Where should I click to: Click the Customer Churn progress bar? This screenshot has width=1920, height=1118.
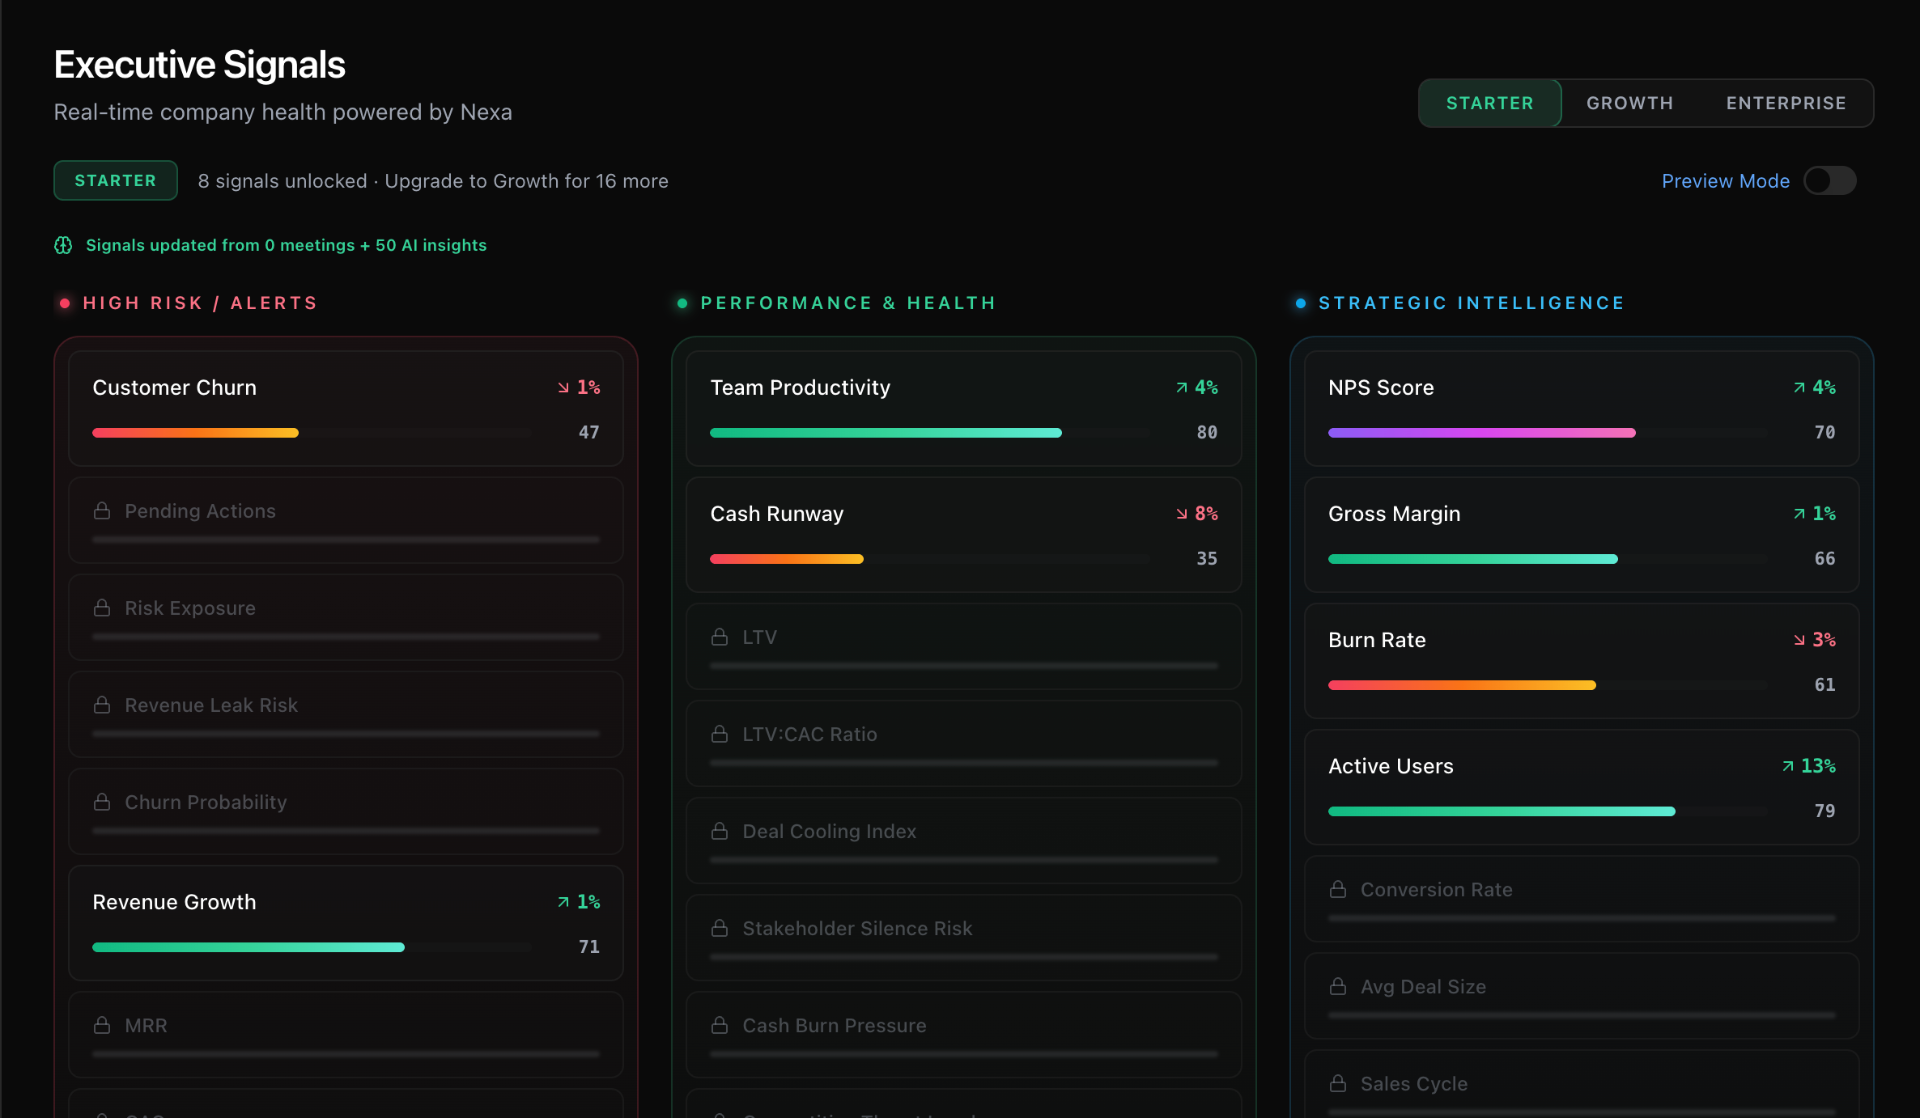coord(312,433)
